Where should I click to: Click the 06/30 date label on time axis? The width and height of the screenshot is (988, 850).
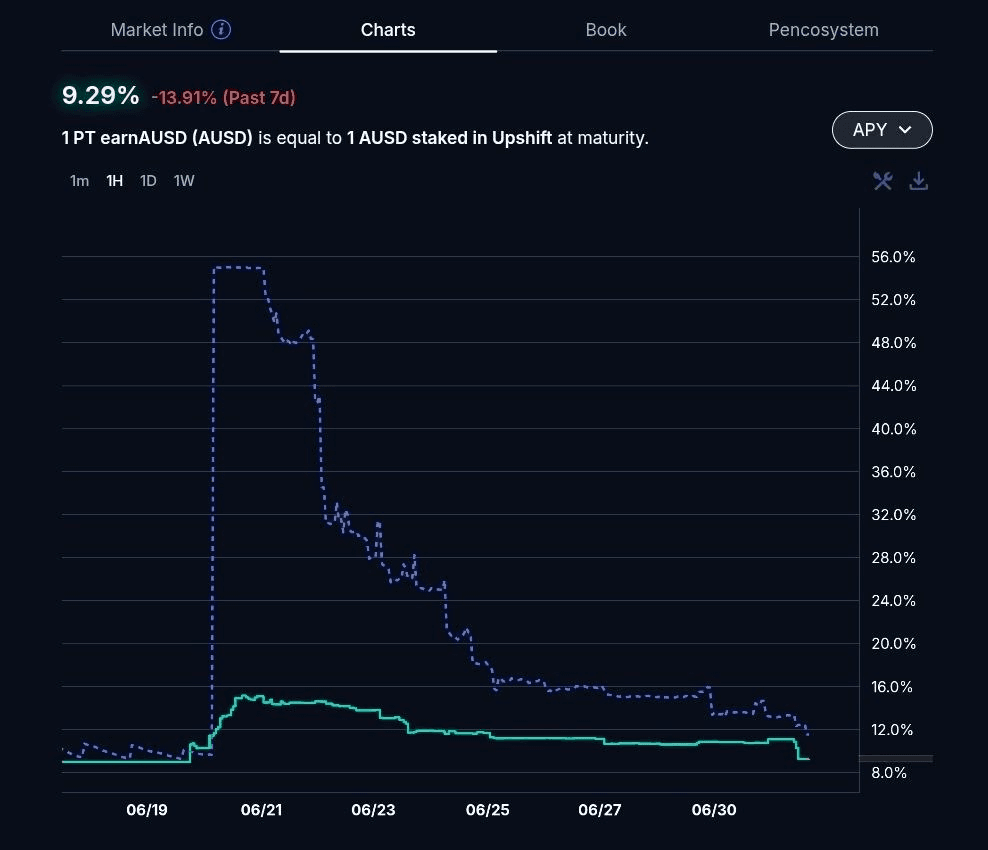[714, 810]
